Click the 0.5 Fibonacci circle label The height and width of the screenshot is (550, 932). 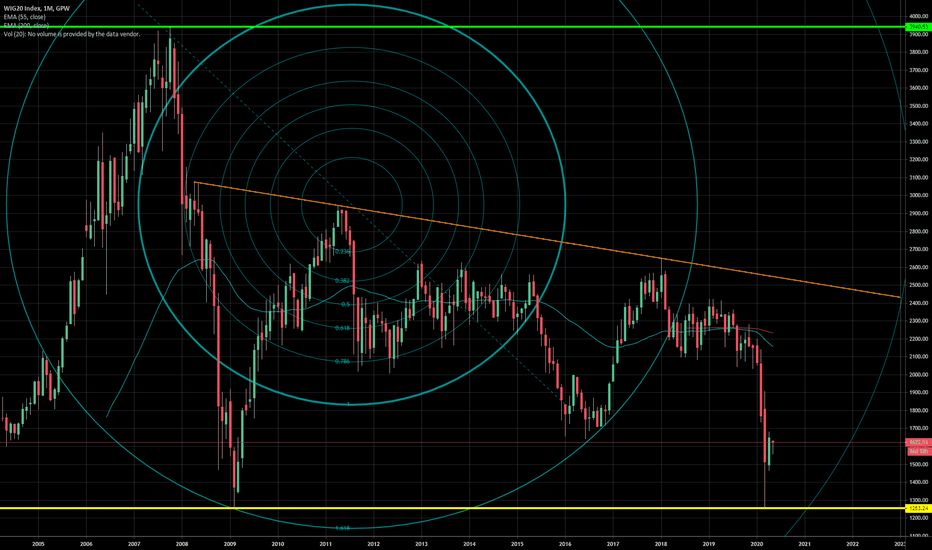pos(345,304)
